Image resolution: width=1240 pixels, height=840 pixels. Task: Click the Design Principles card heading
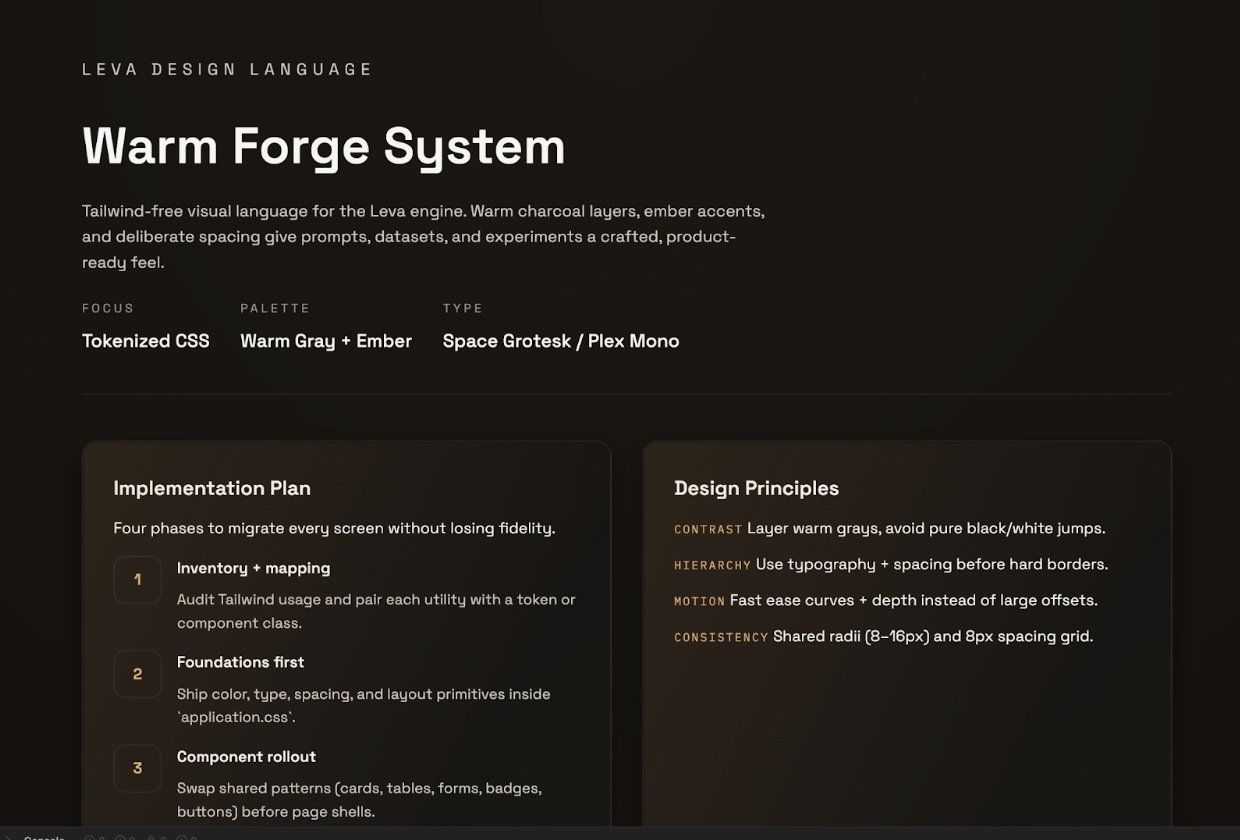tap(756, 488)
